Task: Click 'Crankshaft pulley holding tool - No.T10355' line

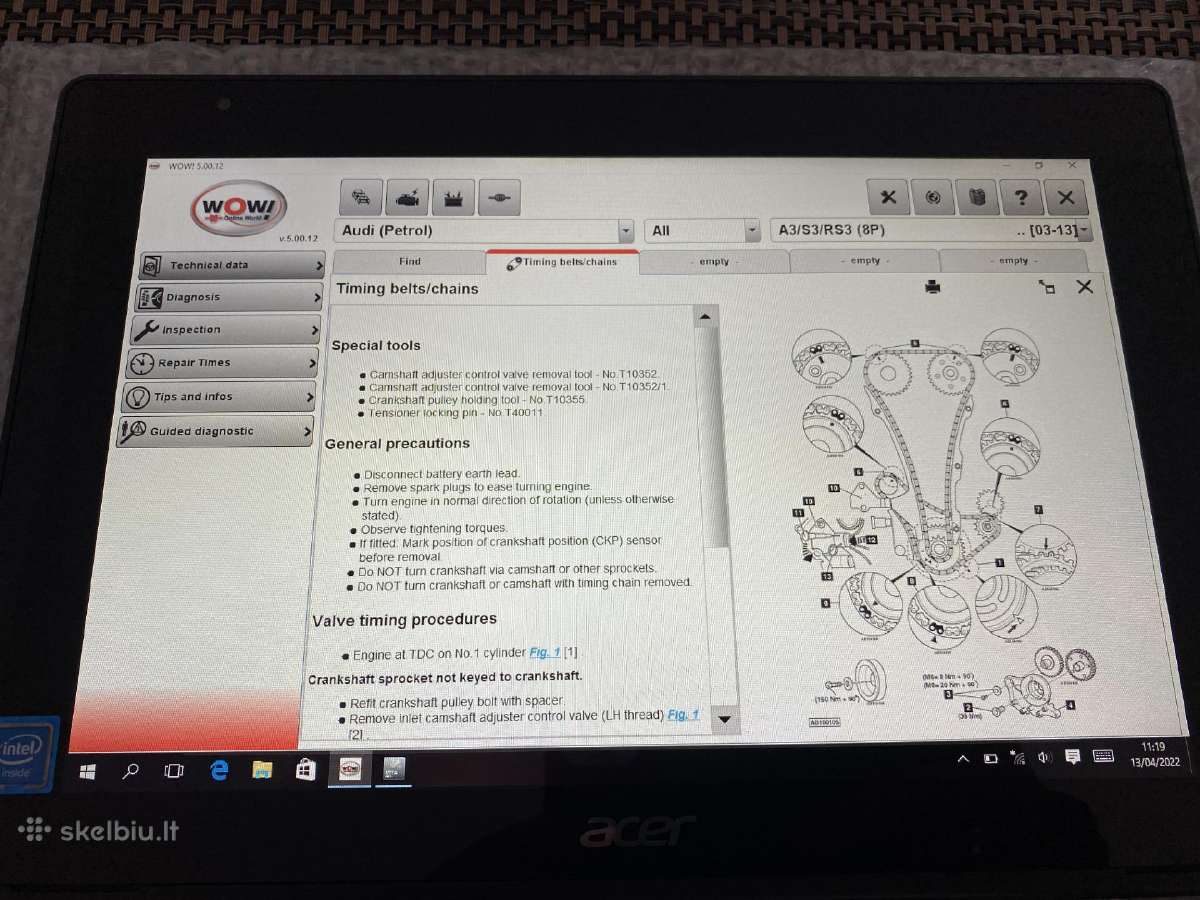Action: [478, 399]
